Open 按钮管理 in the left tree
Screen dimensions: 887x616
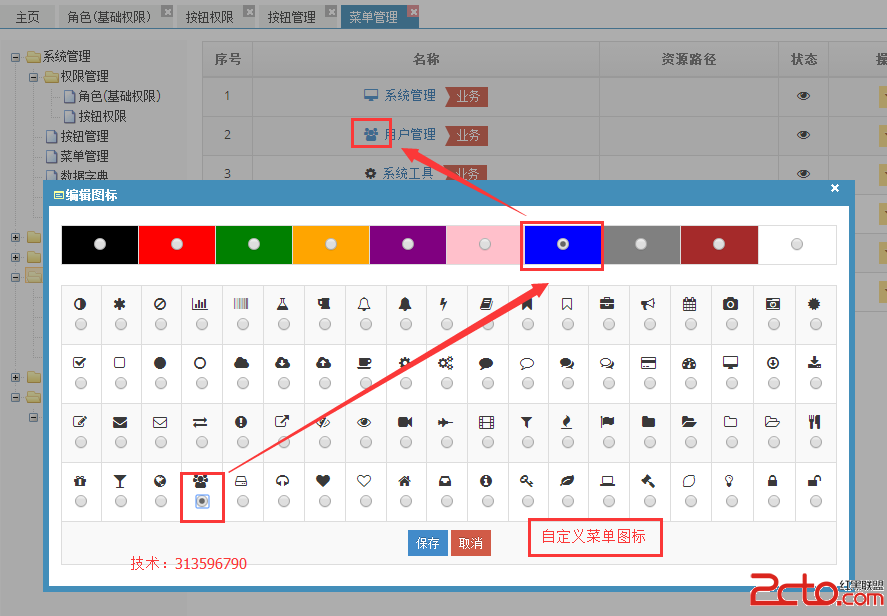[x=84, y=136]
